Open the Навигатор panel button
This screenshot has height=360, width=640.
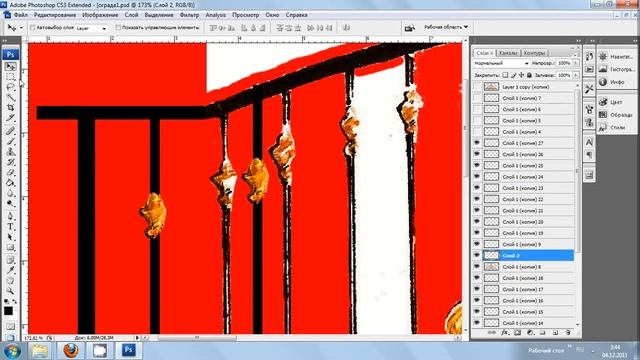[617, 57]
